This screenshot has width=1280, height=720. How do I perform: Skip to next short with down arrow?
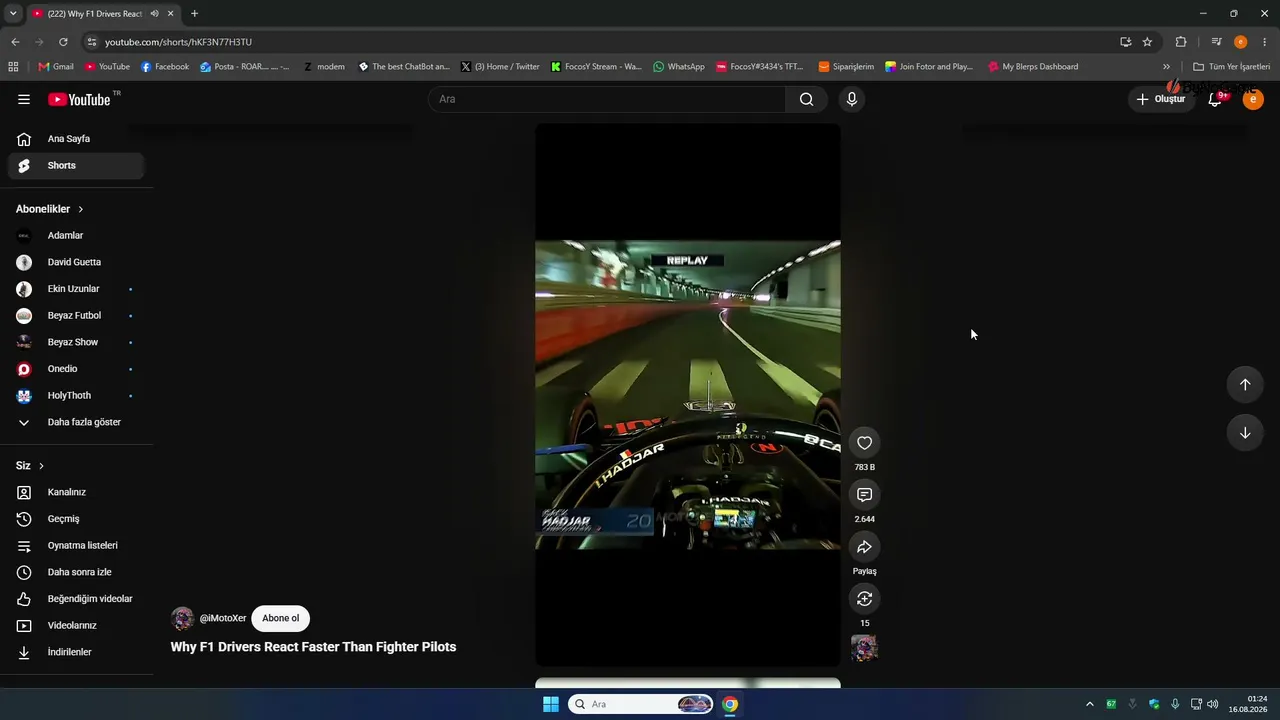pos(1245,433)
